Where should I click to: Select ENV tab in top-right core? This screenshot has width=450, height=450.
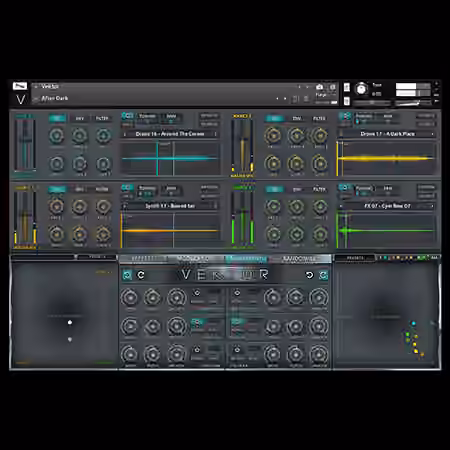tap(296, 118)
